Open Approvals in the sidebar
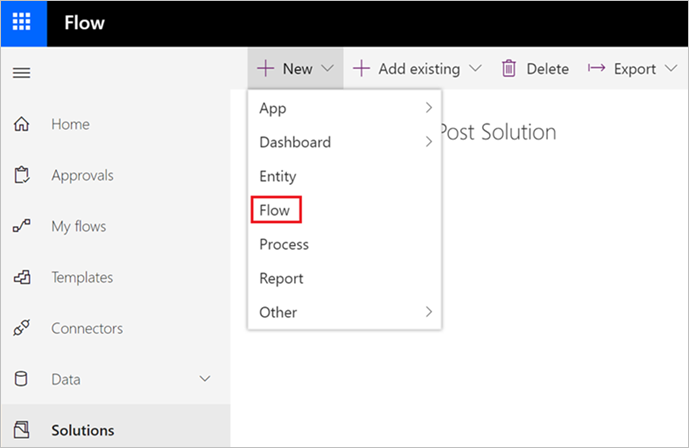This screenshot has width=689, height=448. 83,176
